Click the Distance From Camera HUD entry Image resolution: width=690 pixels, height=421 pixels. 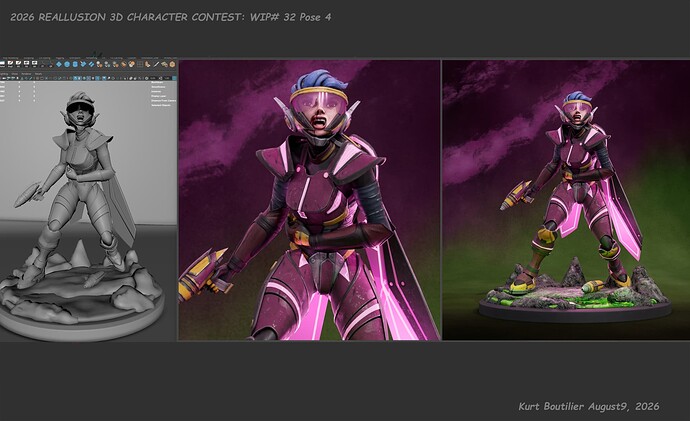(164, 101)
